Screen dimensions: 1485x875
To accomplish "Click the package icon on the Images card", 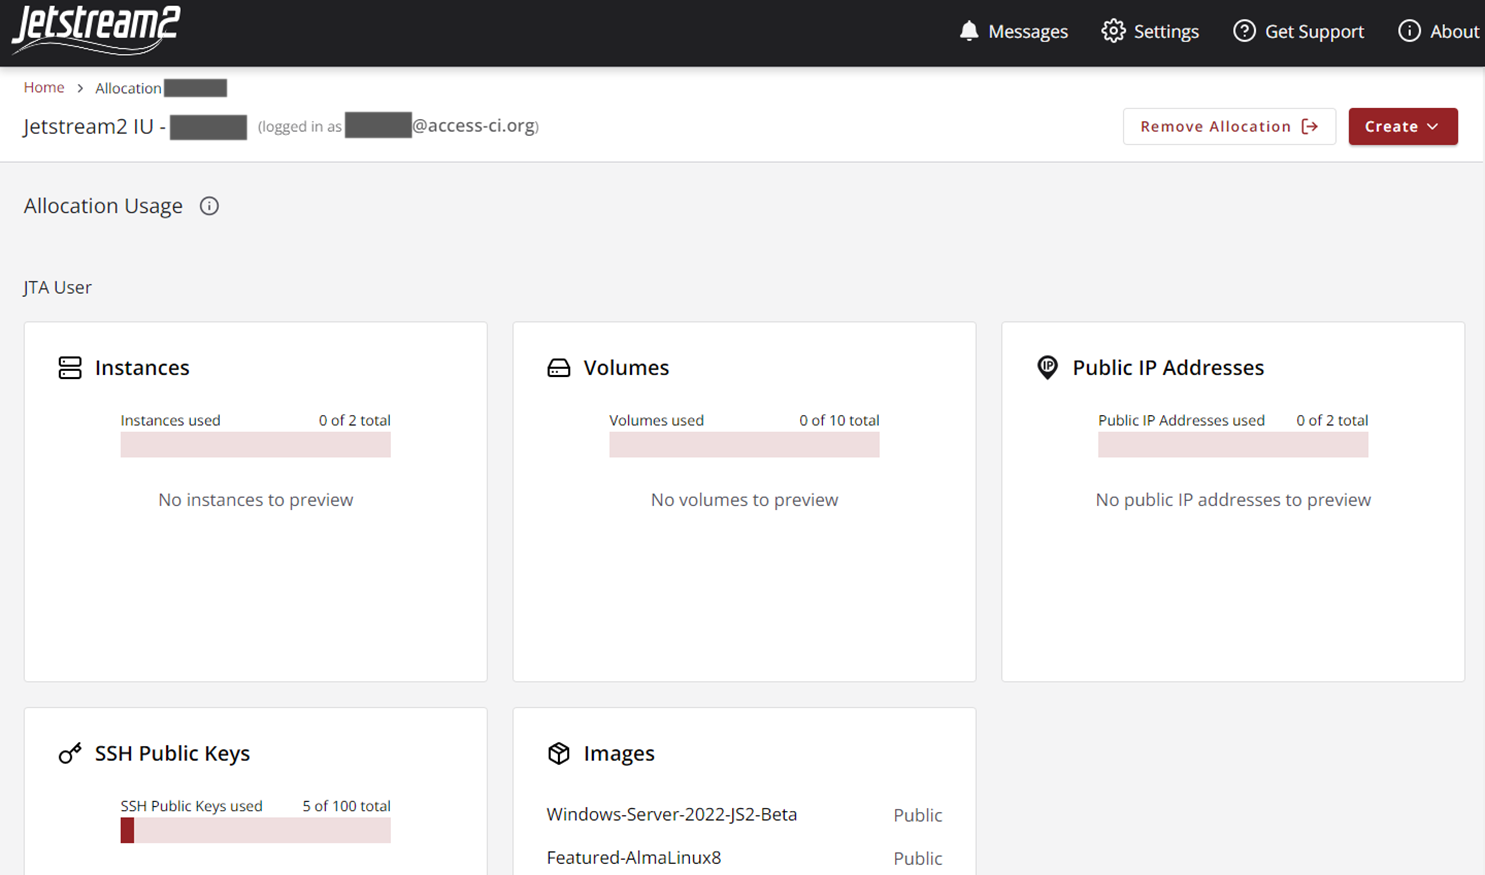I will click(557, 754).
